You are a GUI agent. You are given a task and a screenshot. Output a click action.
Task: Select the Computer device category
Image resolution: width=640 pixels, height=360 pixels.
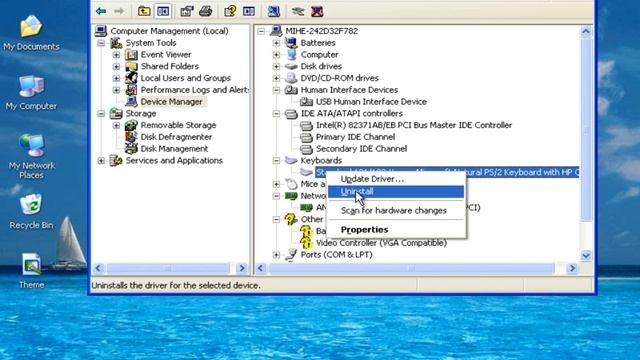click(319, 54)
